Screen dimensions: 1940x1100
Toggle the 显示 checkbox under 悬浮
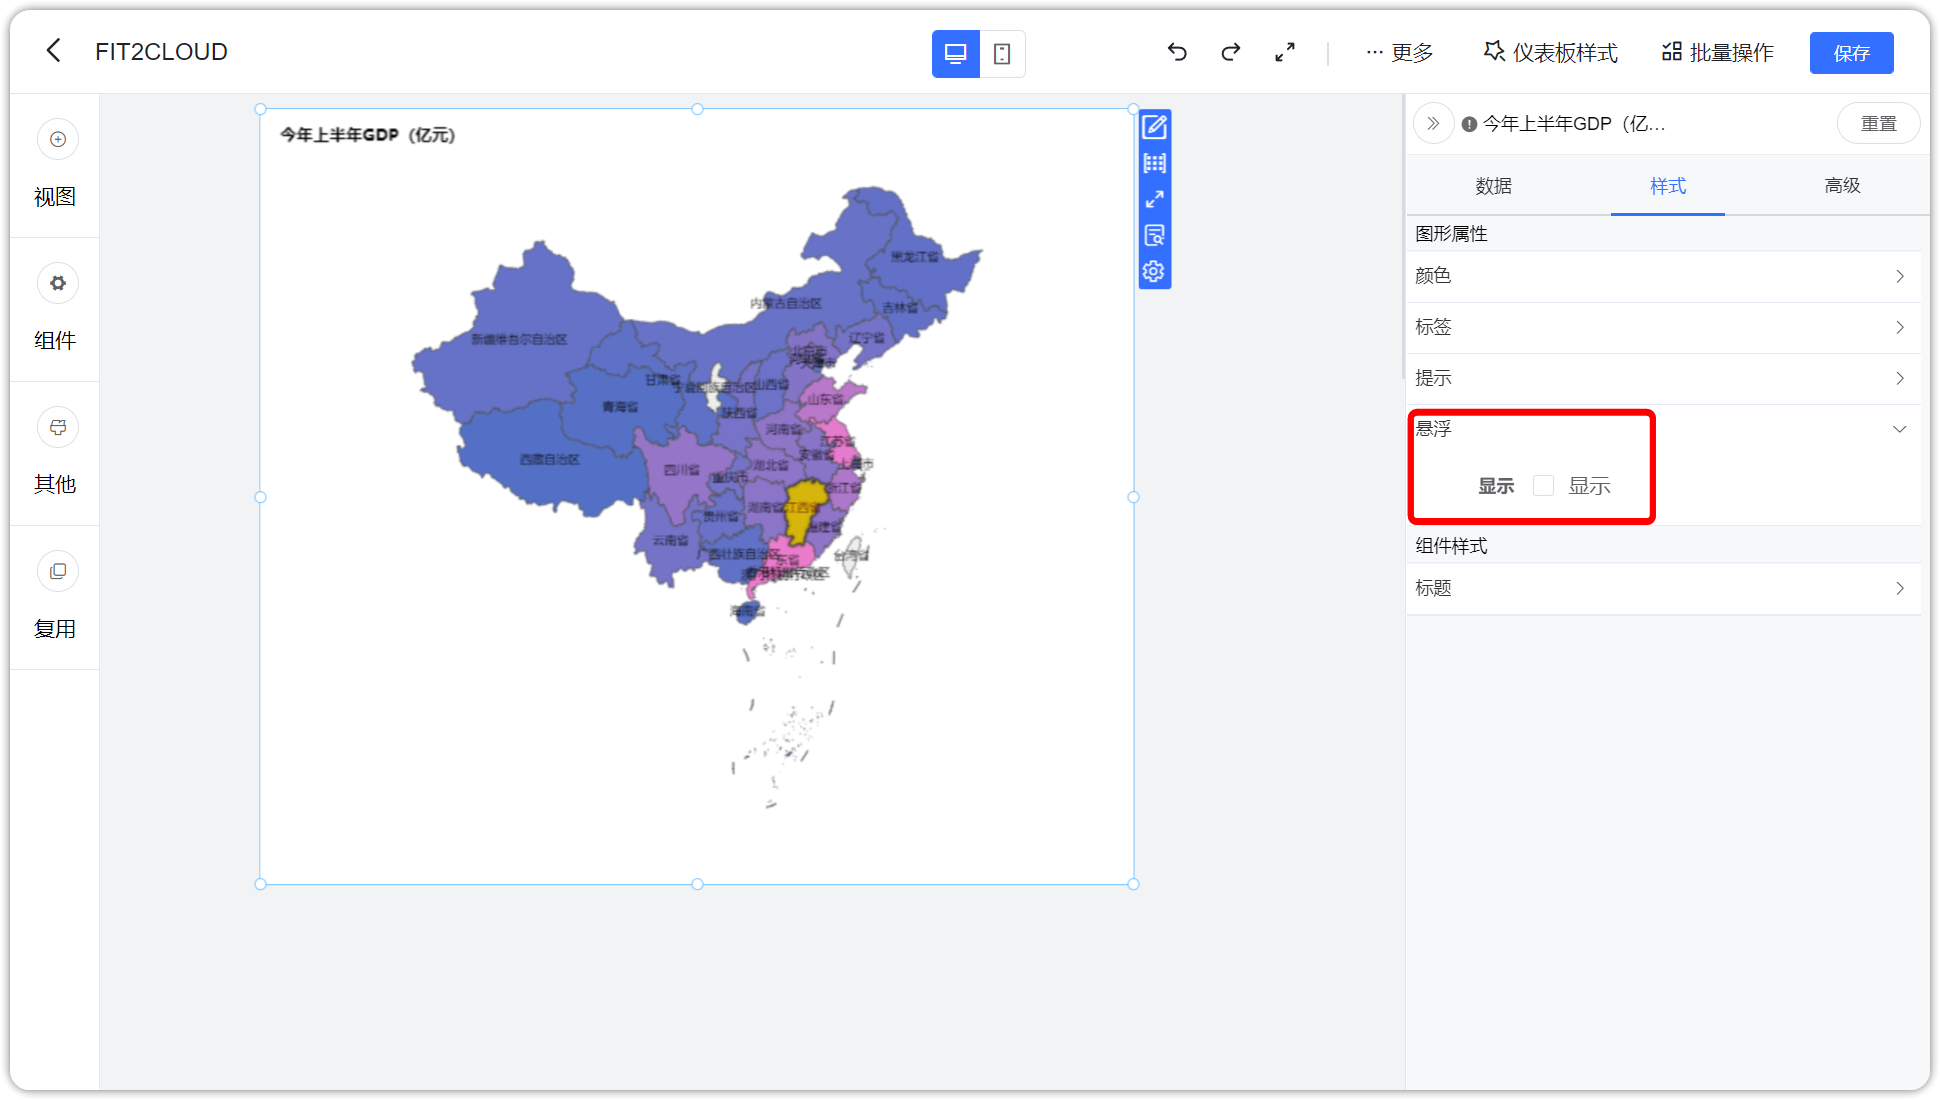[x=1543, y=486]
